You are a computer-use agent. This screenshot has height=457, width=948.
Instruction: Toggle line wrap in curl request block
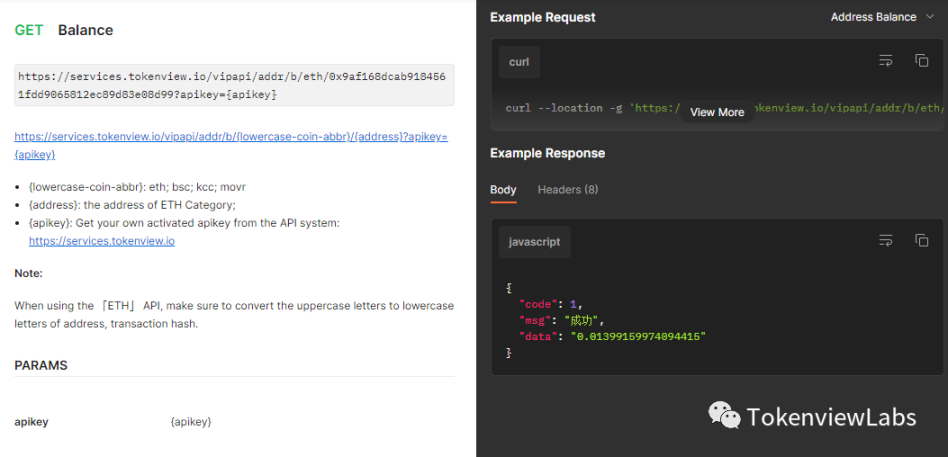(885, 61)
